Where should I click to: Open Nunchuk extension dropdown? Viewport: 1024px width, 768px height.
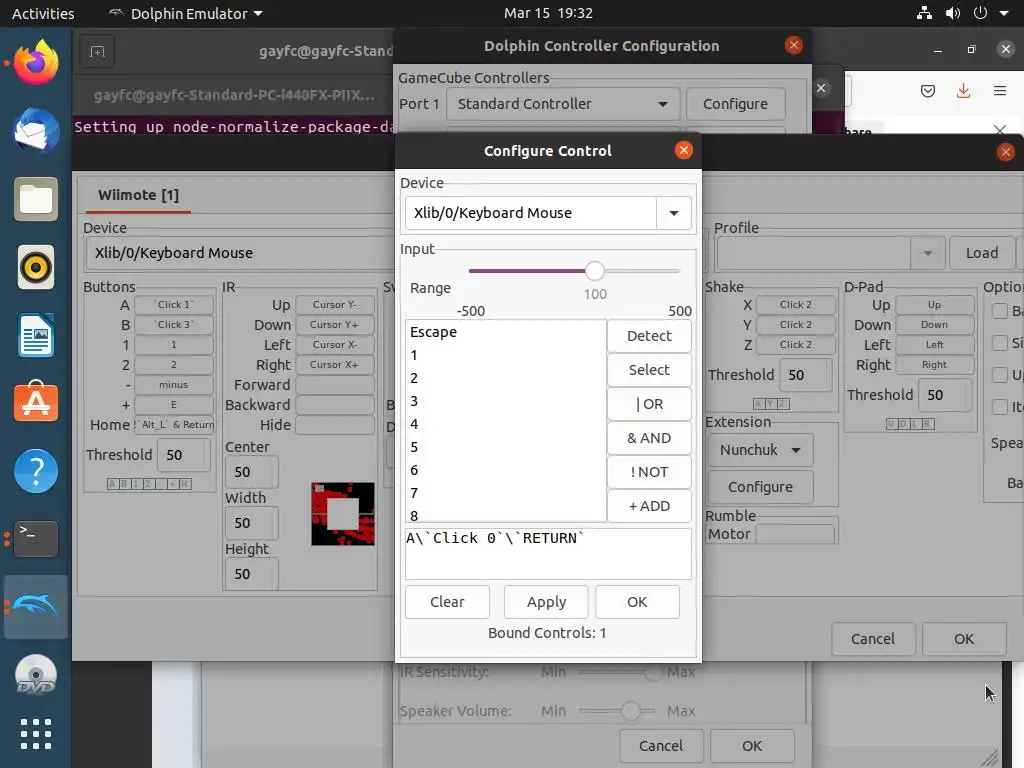pos(760,450)
